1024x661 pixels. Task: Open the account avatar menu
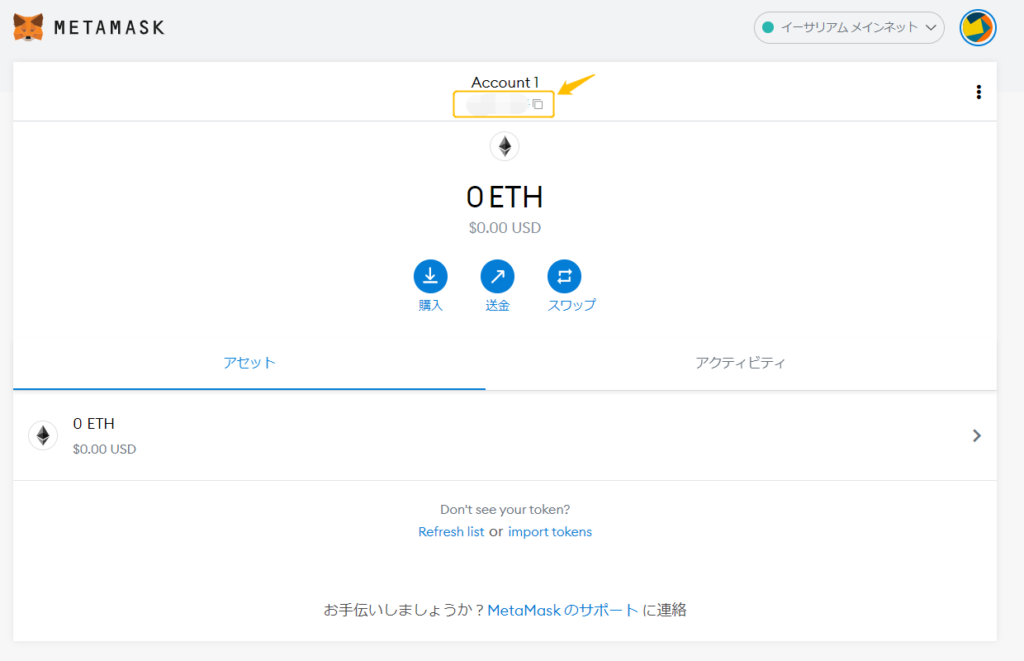(978, 27)
